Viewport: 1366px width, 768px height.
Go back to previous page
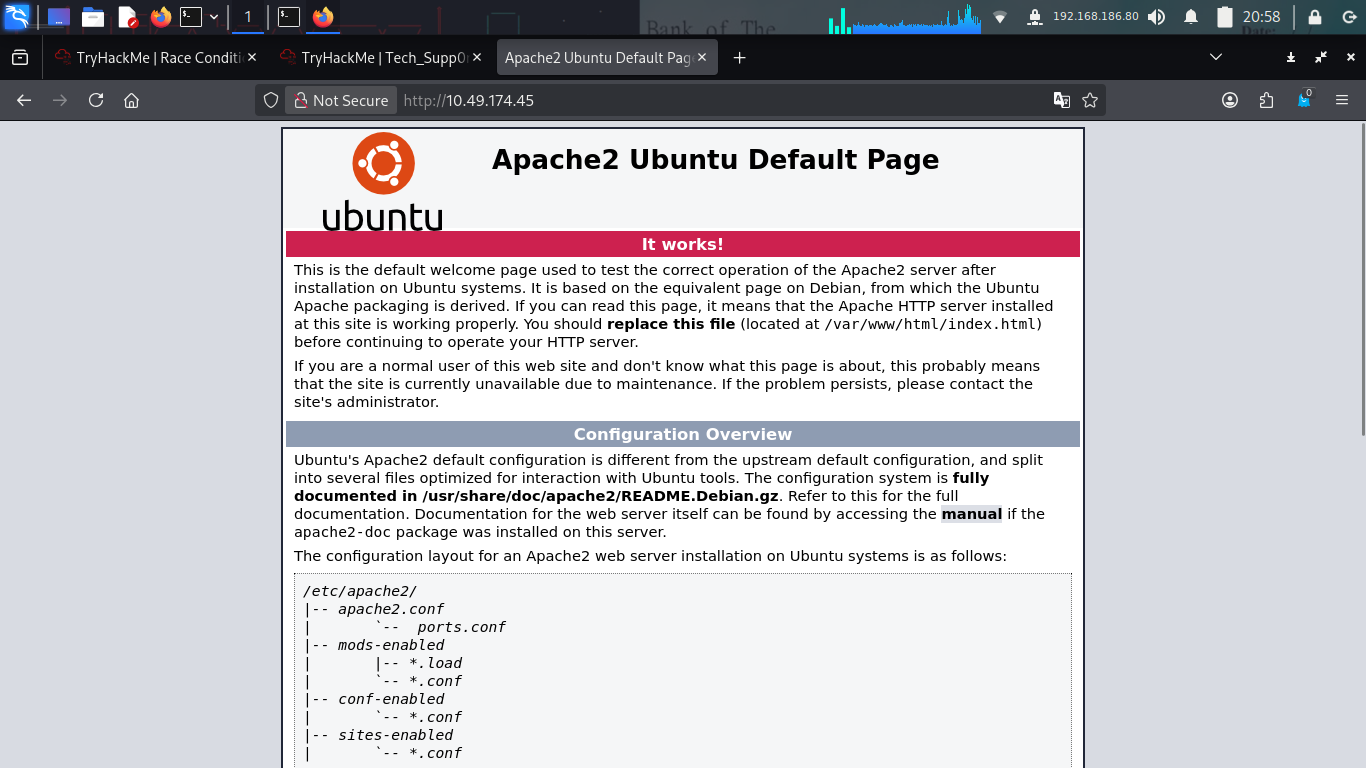(x=24, y=100)
